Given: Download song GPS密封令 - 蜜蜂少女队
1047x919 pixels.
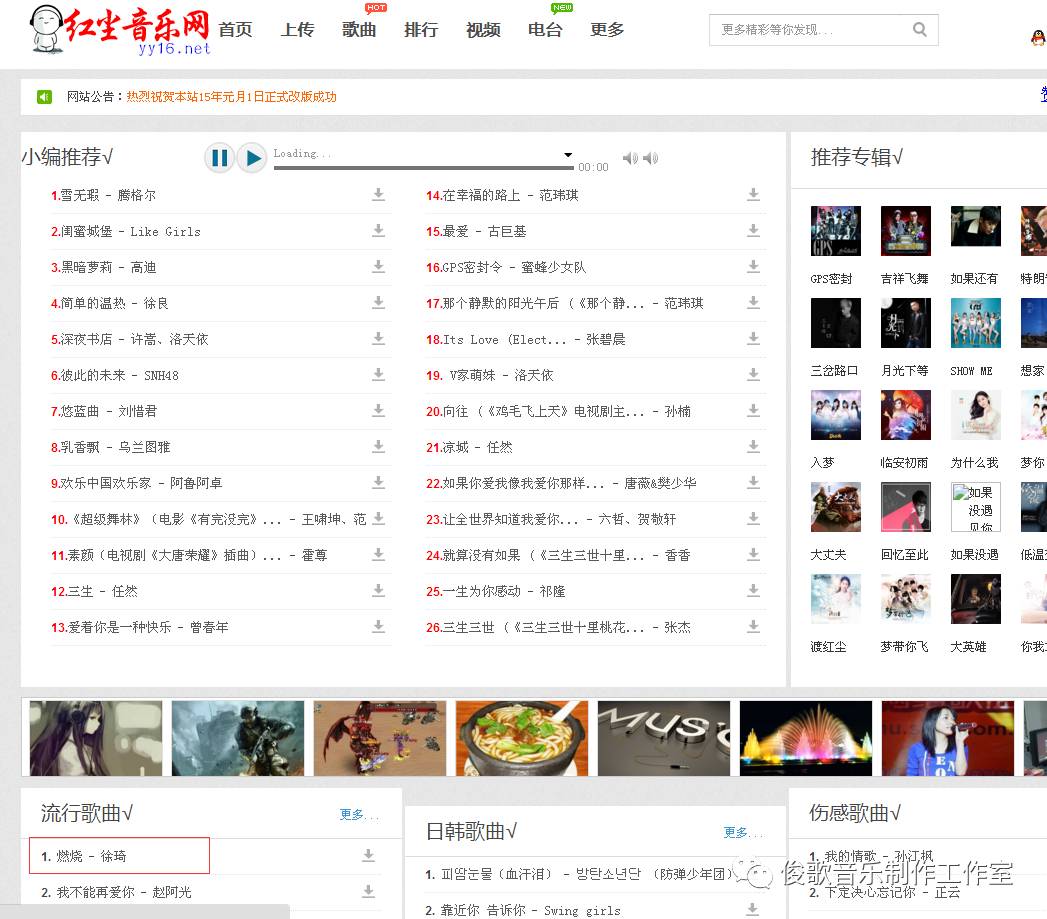Looking at the screenshot, I should coord(753,266).
